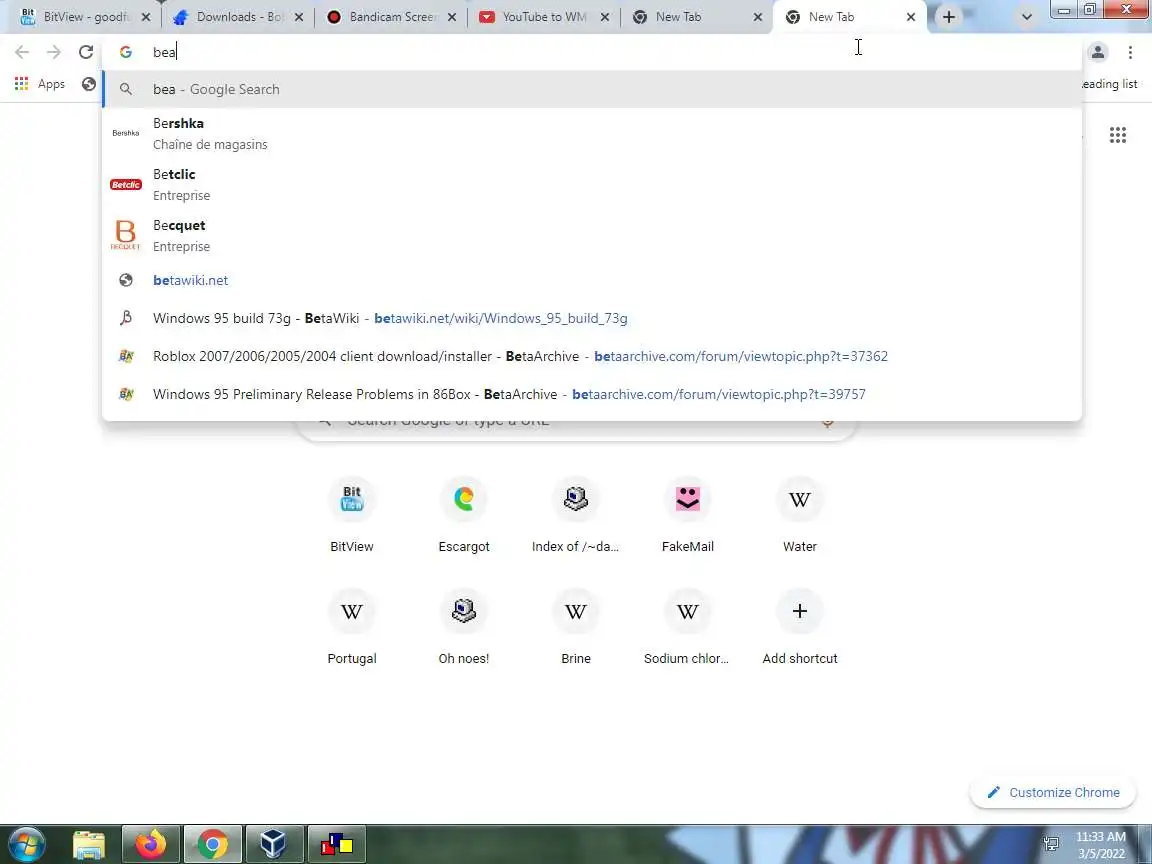Viewport: 1152px width, 864px height.
Task: Open the Chrome three-dot menu
Action: [1130, 51]
